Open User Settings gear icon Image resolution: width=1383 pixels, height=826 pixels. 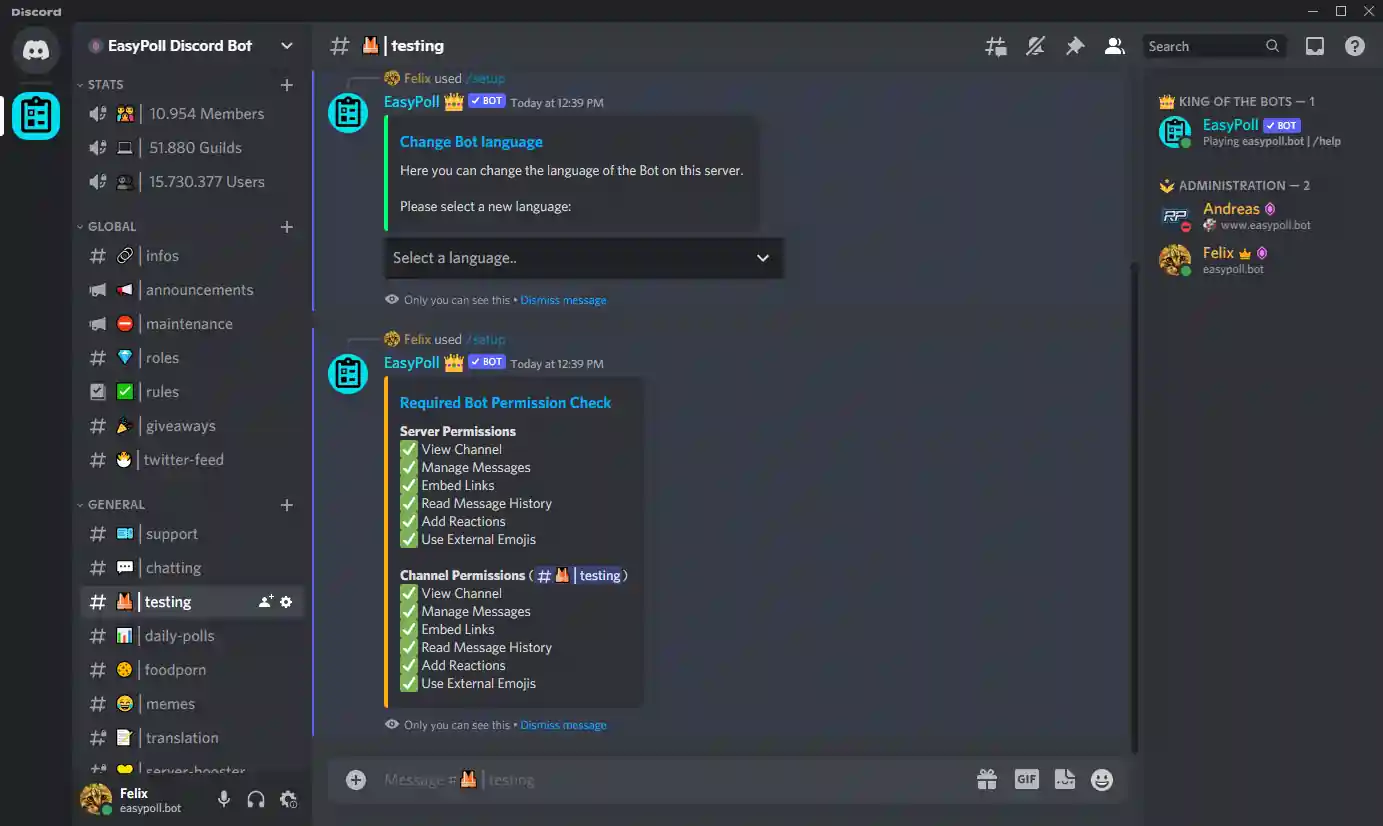point(288,799)
